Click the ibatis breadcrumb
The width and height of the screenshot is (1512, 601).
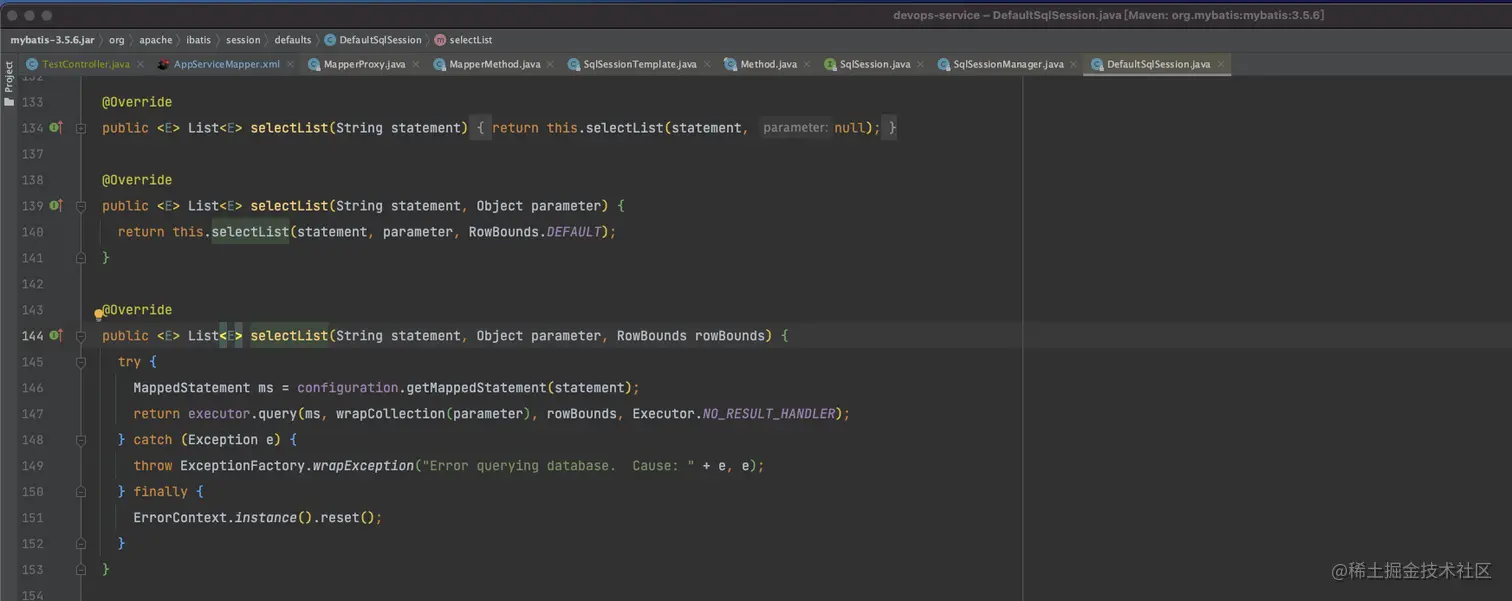pyautogui.click(x=199, y=40)
